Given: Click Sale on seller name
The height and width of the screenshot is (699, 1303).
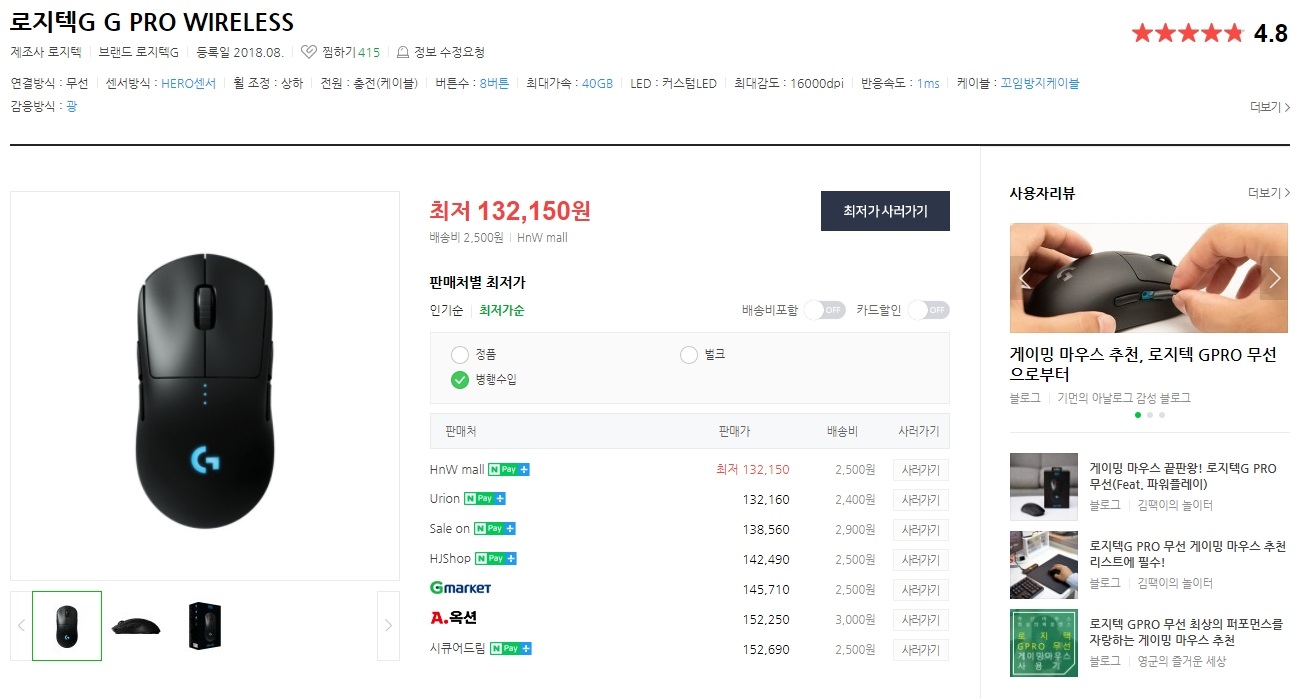Looking at the screenshot, I should click(450, 528).
